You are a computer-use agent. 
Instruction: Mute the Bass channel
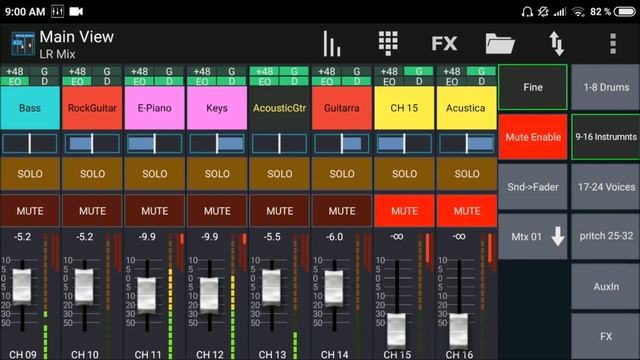pos(30,211)
